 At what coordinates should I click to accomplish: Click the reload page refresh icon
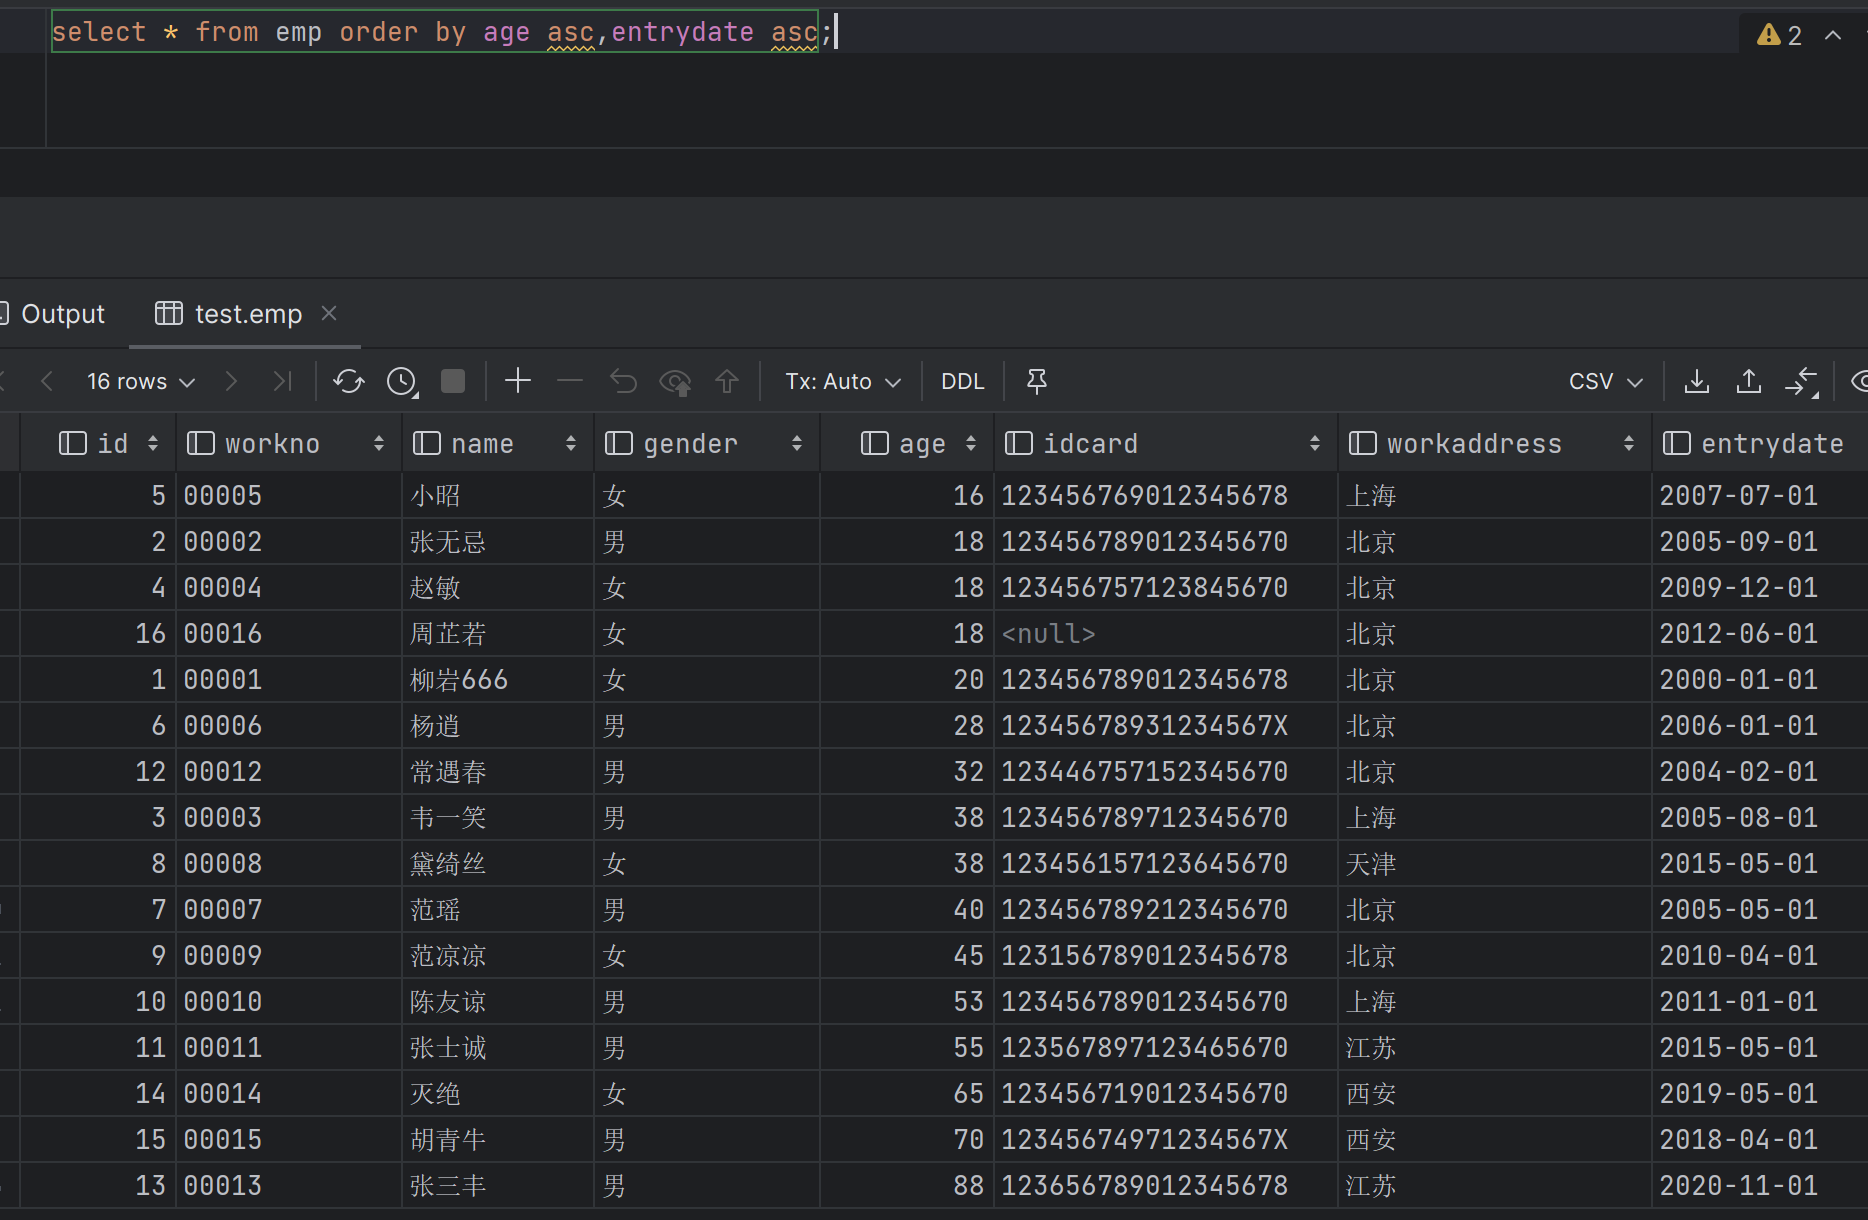(x=349, y=381)
